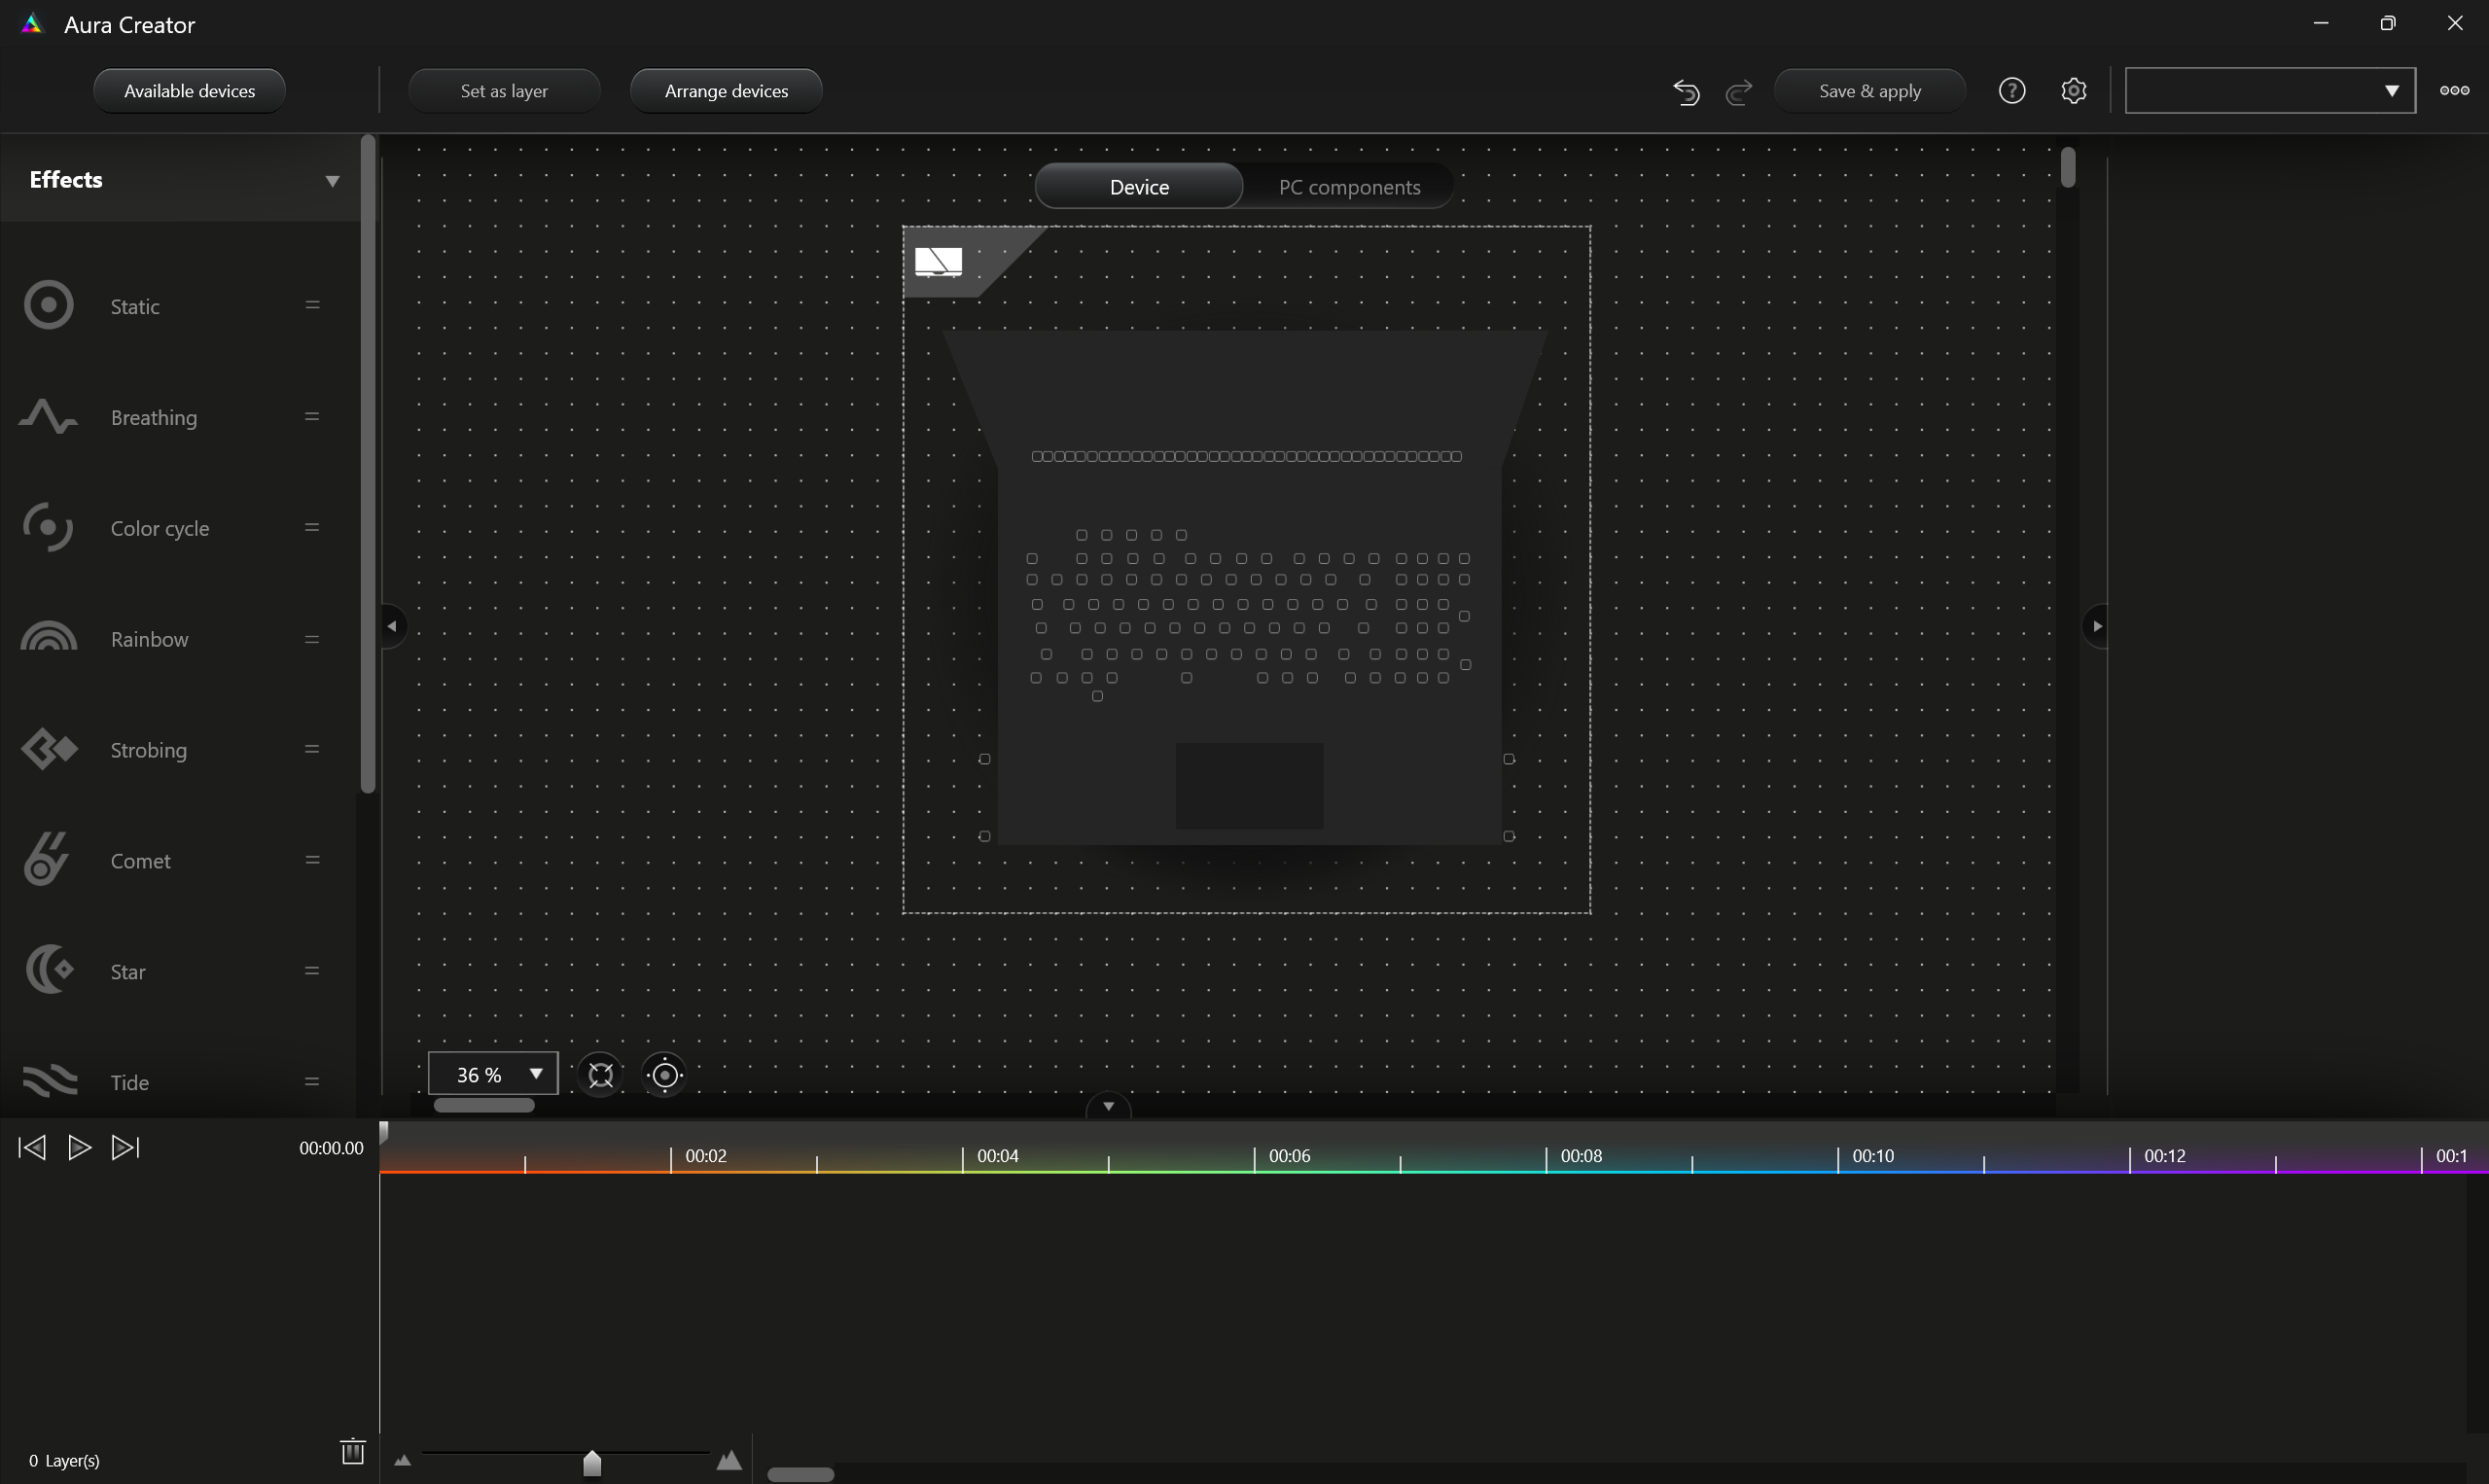
Task: Click the 00:08 mark on timeline ruler
Action: coord(1581,1155)
